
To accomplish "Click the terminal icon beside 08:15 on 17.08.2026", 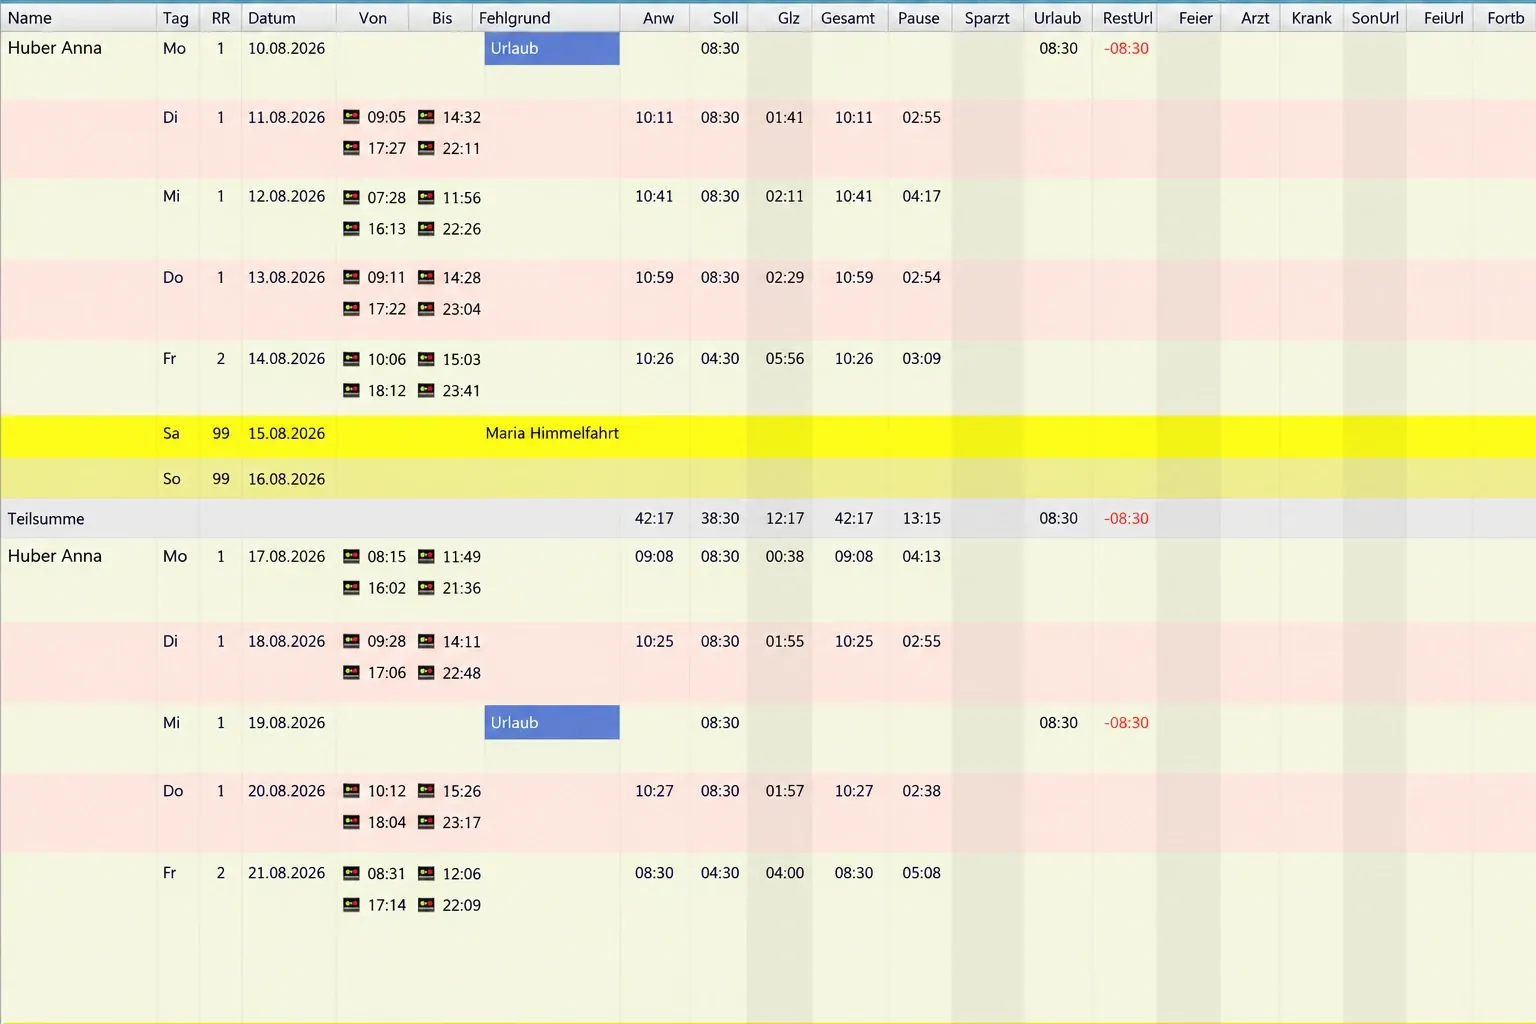I will 351,557.
